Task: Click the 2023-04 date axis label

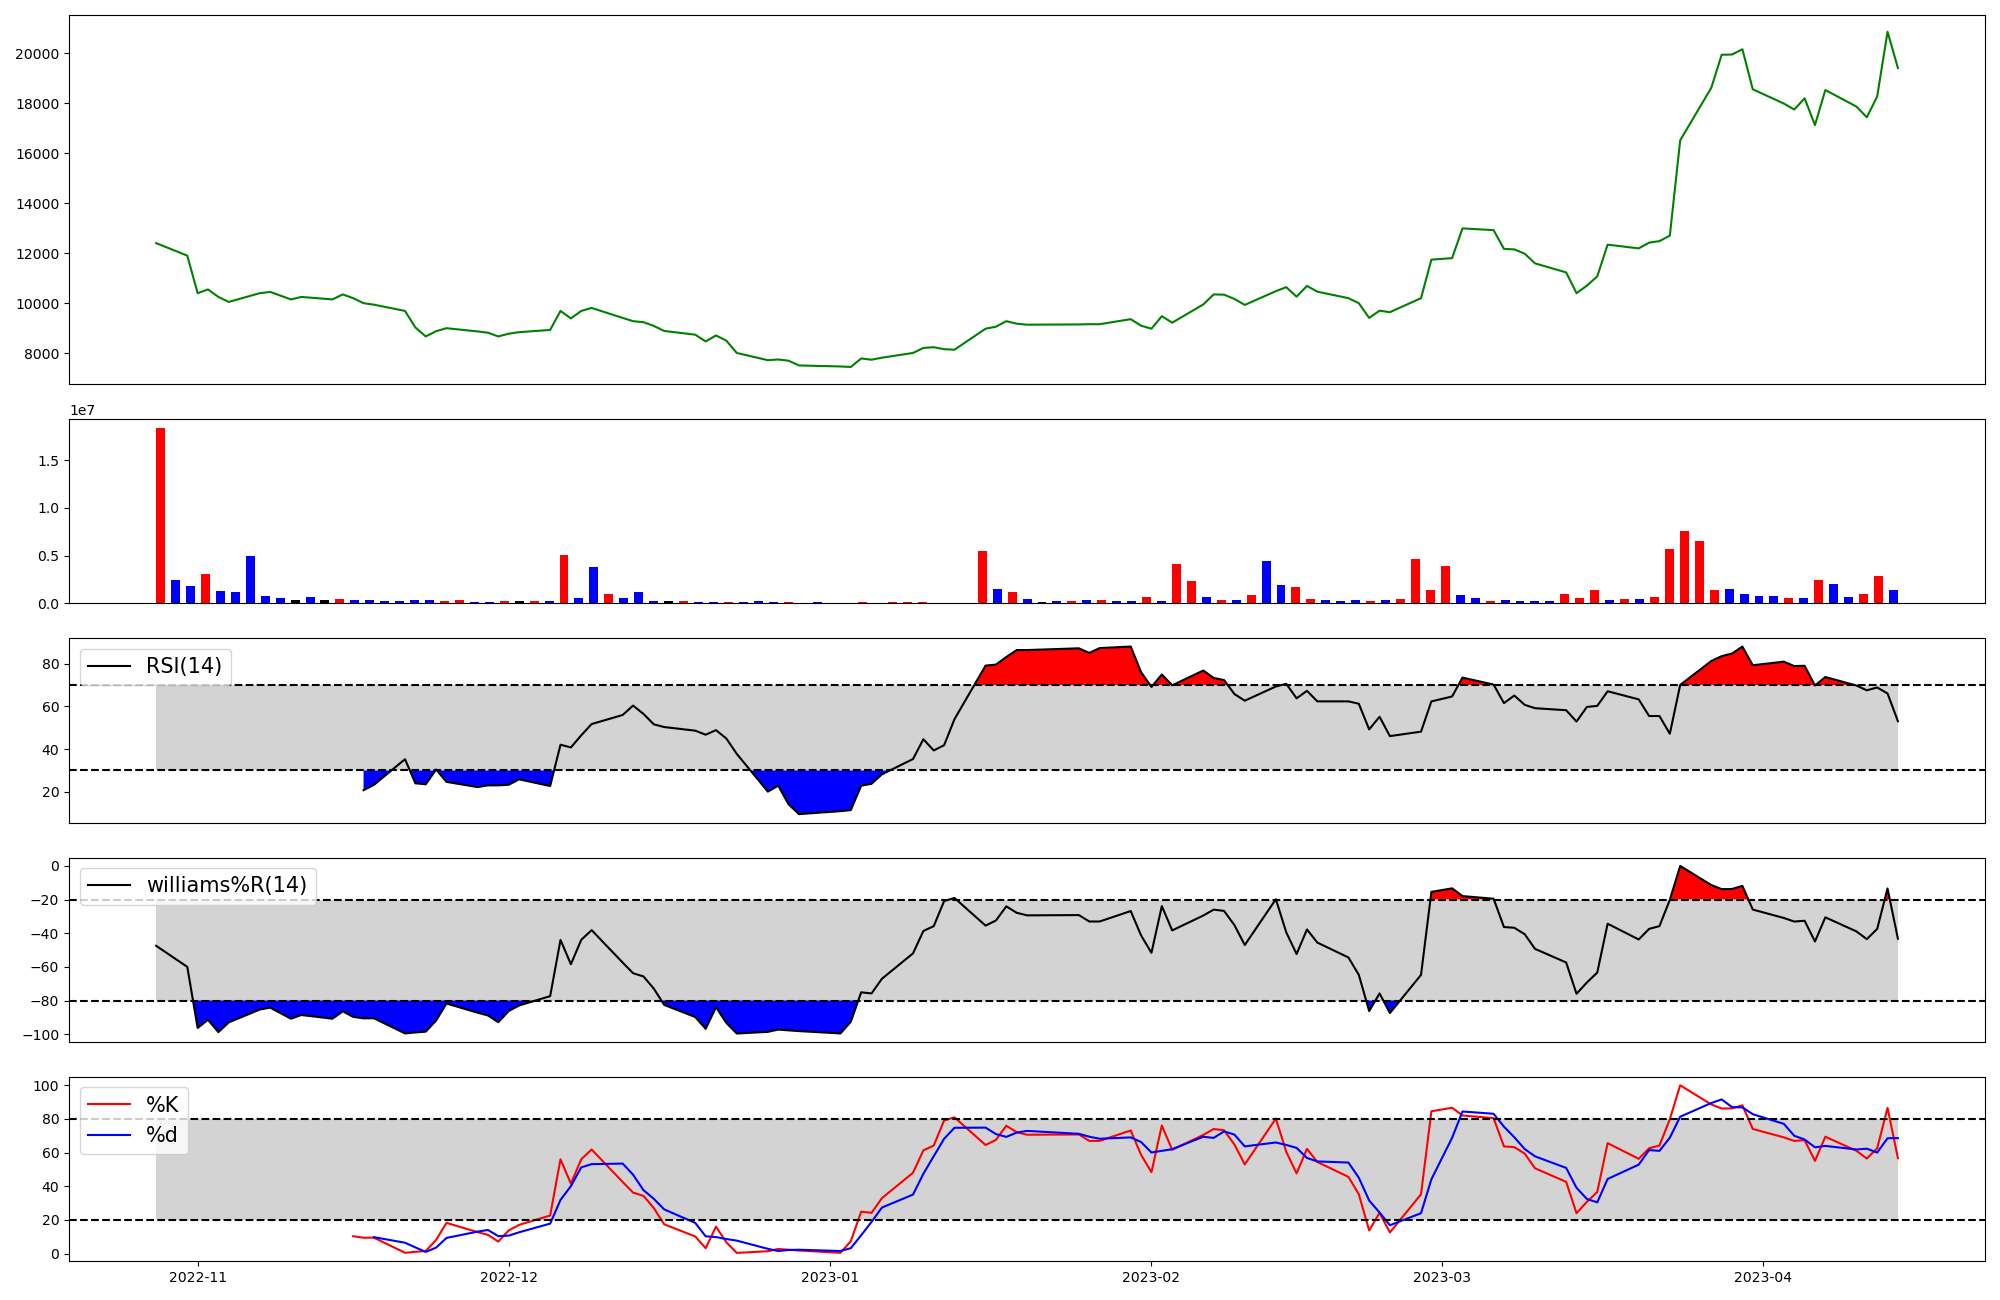Action: [x=1762, y=1277]
